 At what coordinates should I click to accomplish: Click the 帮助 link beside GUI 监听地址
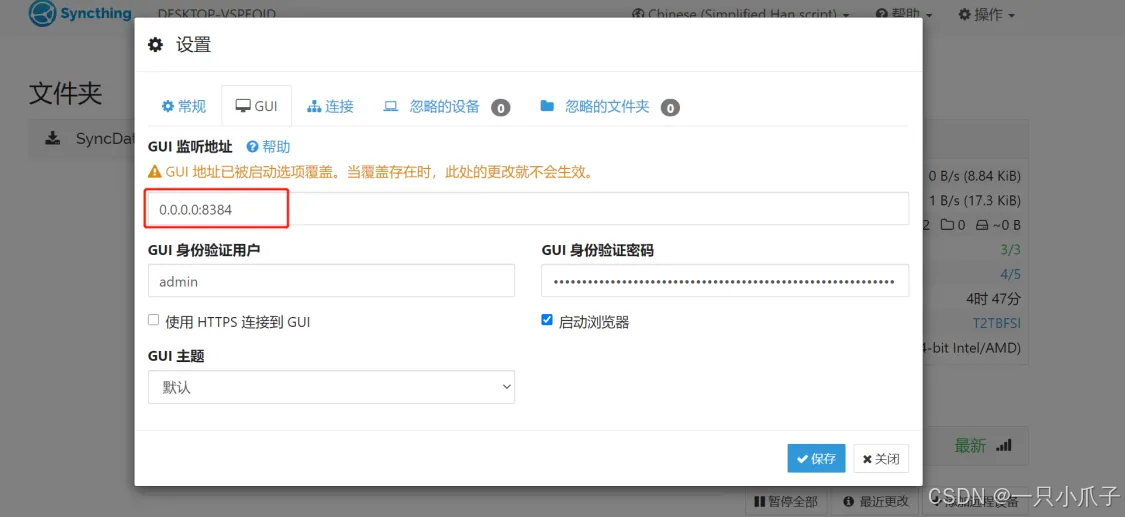coord(268,147)
